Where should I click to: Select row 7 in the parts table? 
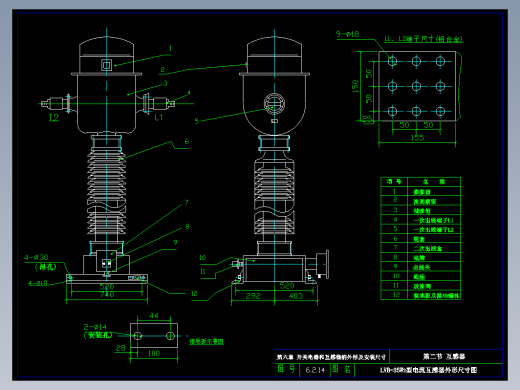(x=421, y=248)
